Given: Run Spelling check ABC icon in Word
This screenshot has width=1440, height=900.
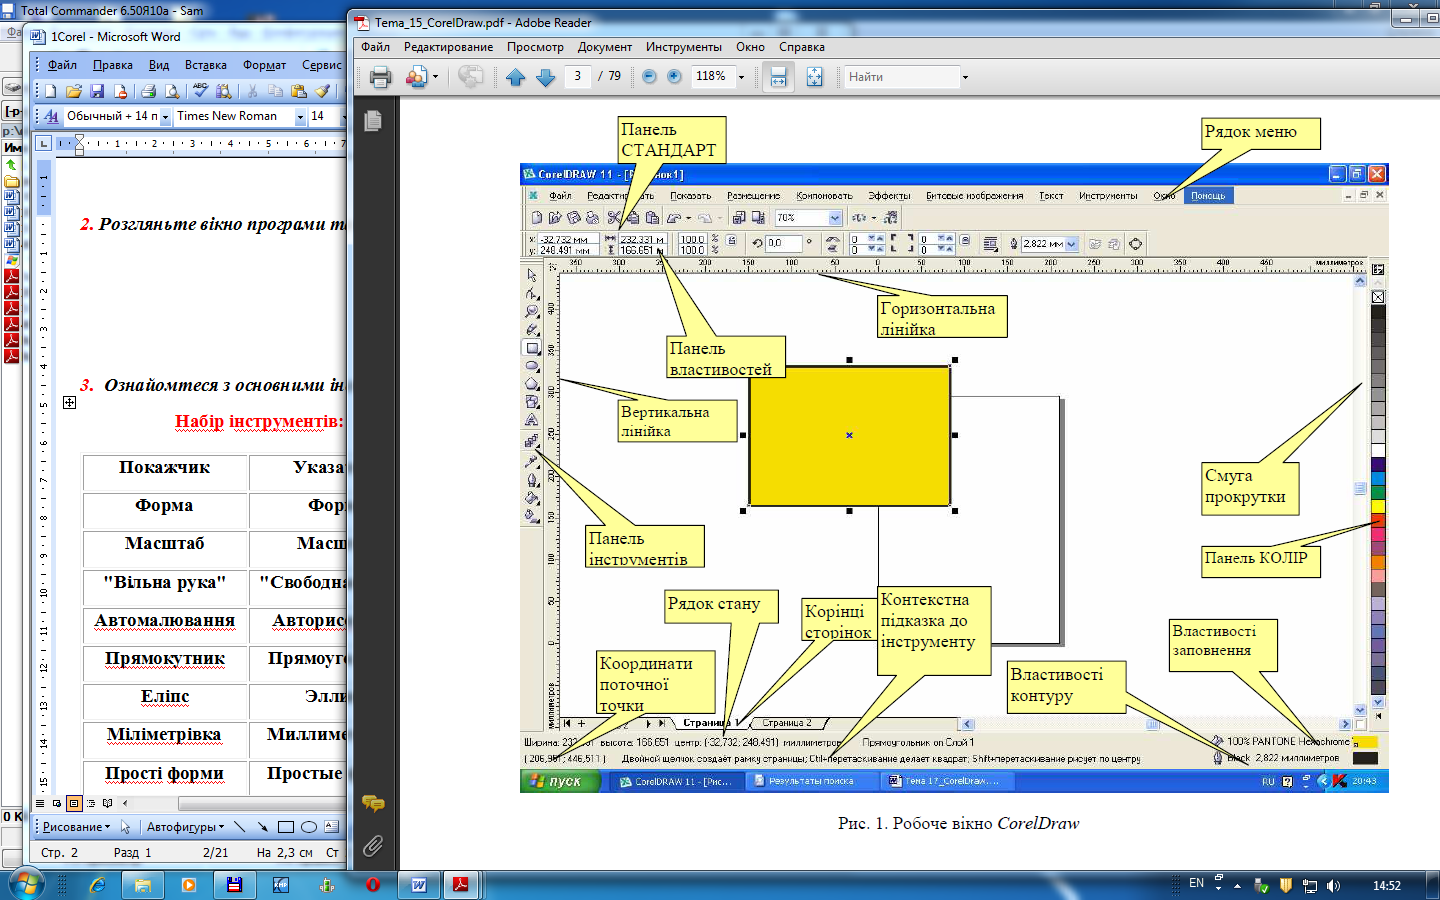Looking at the screenshot, I should 200,91.
